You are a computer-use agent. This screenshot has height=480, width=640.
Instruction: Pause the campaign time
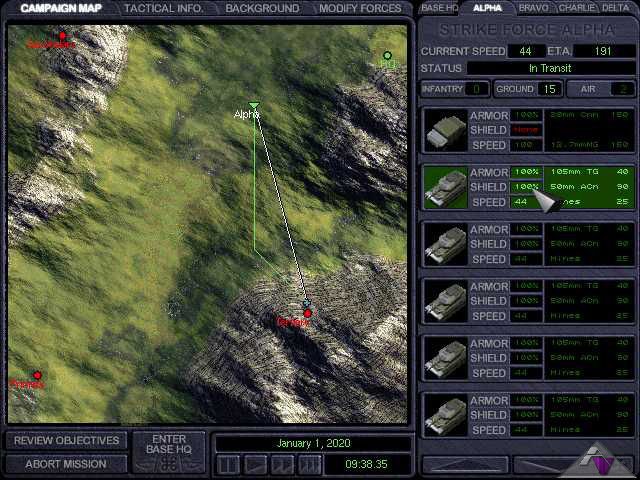coord(229,464)
